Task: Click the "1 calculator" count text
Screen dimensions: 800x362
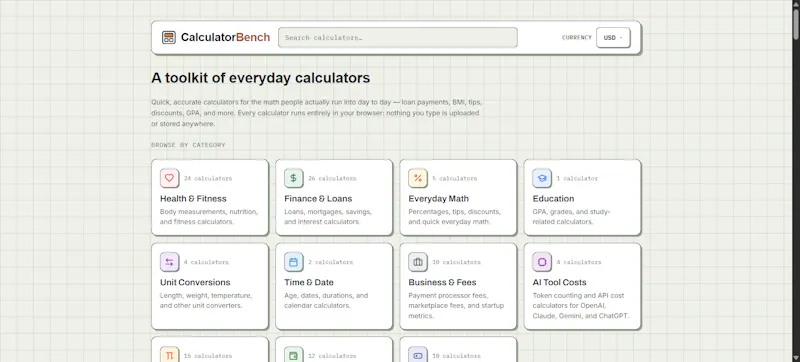Action: click(577, 178)
